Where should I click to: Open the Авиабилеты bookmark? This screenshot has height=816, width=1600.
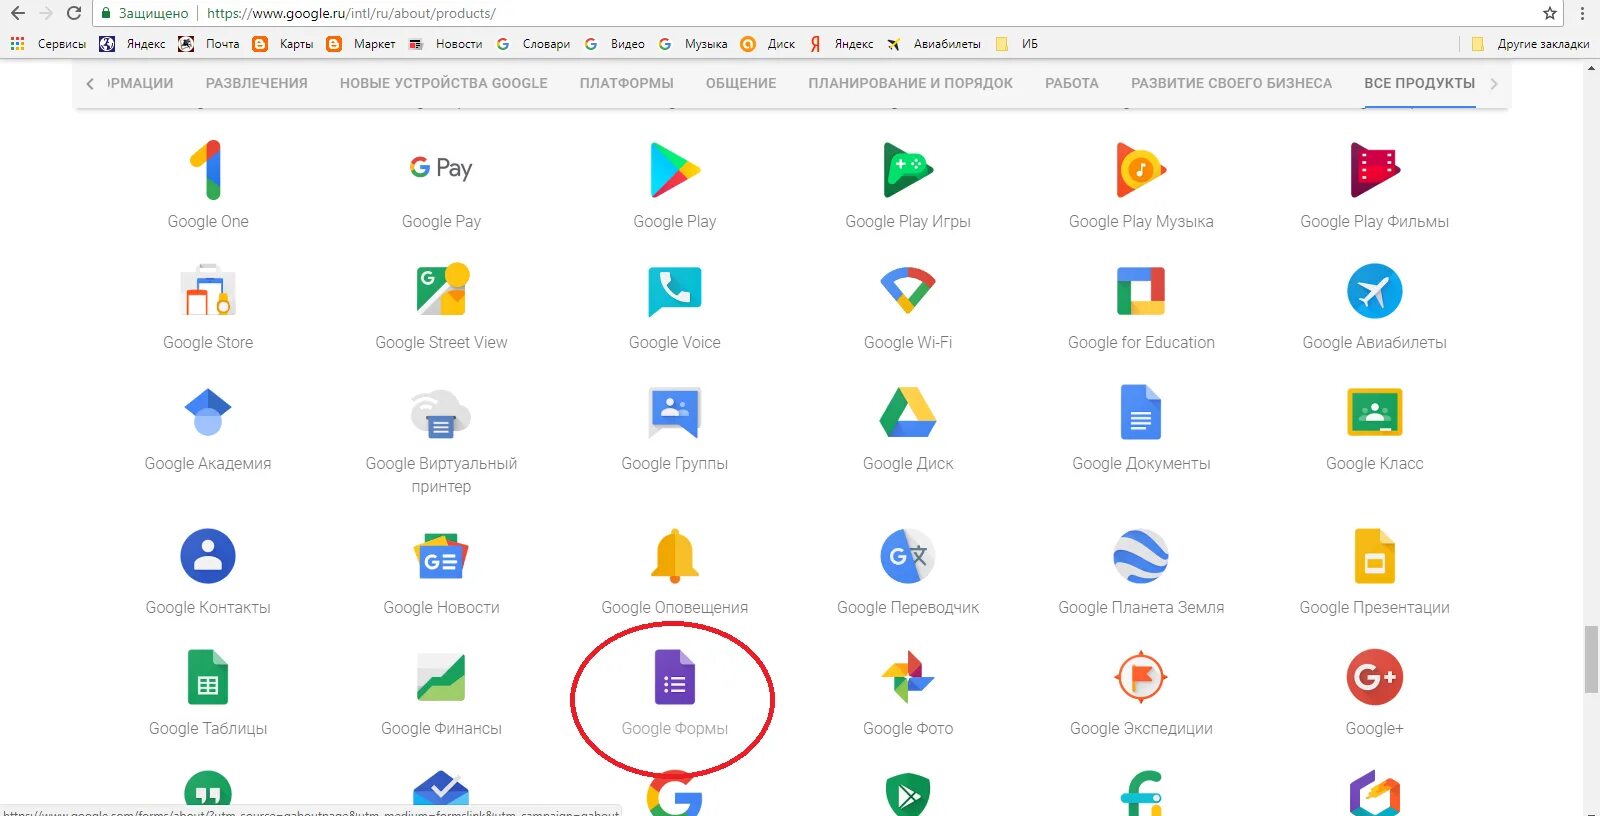[x=934, y=44]
